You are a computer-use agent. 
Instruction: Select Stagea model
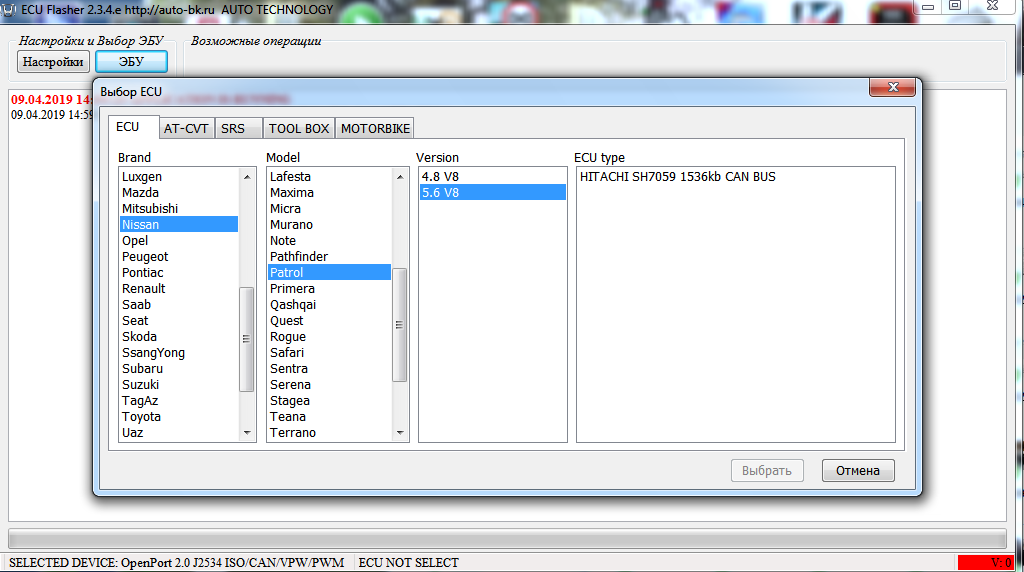(329, 400)
